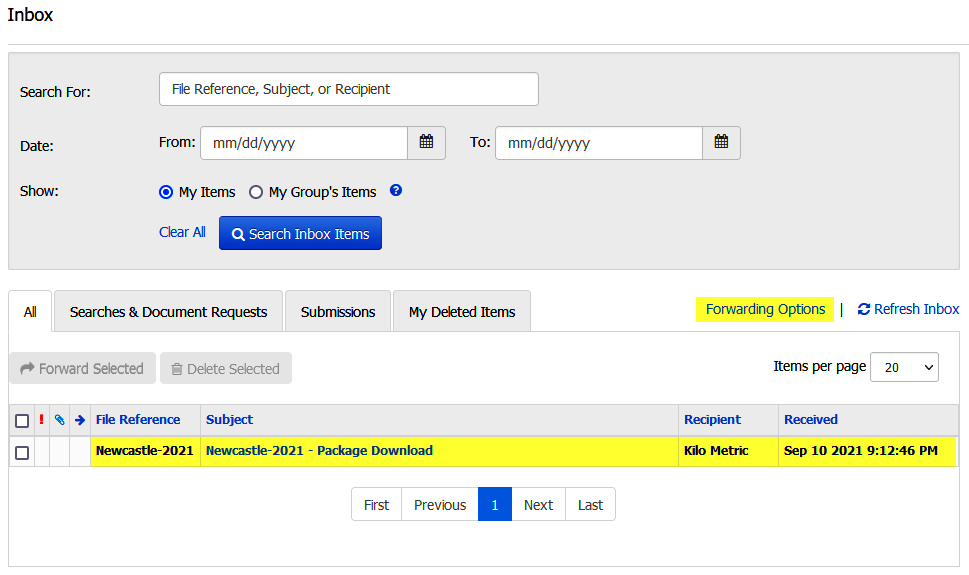Click the Newcastle-2021 file reference cell
This screenshot has width=969, height=575.
(x=145, y=451)
